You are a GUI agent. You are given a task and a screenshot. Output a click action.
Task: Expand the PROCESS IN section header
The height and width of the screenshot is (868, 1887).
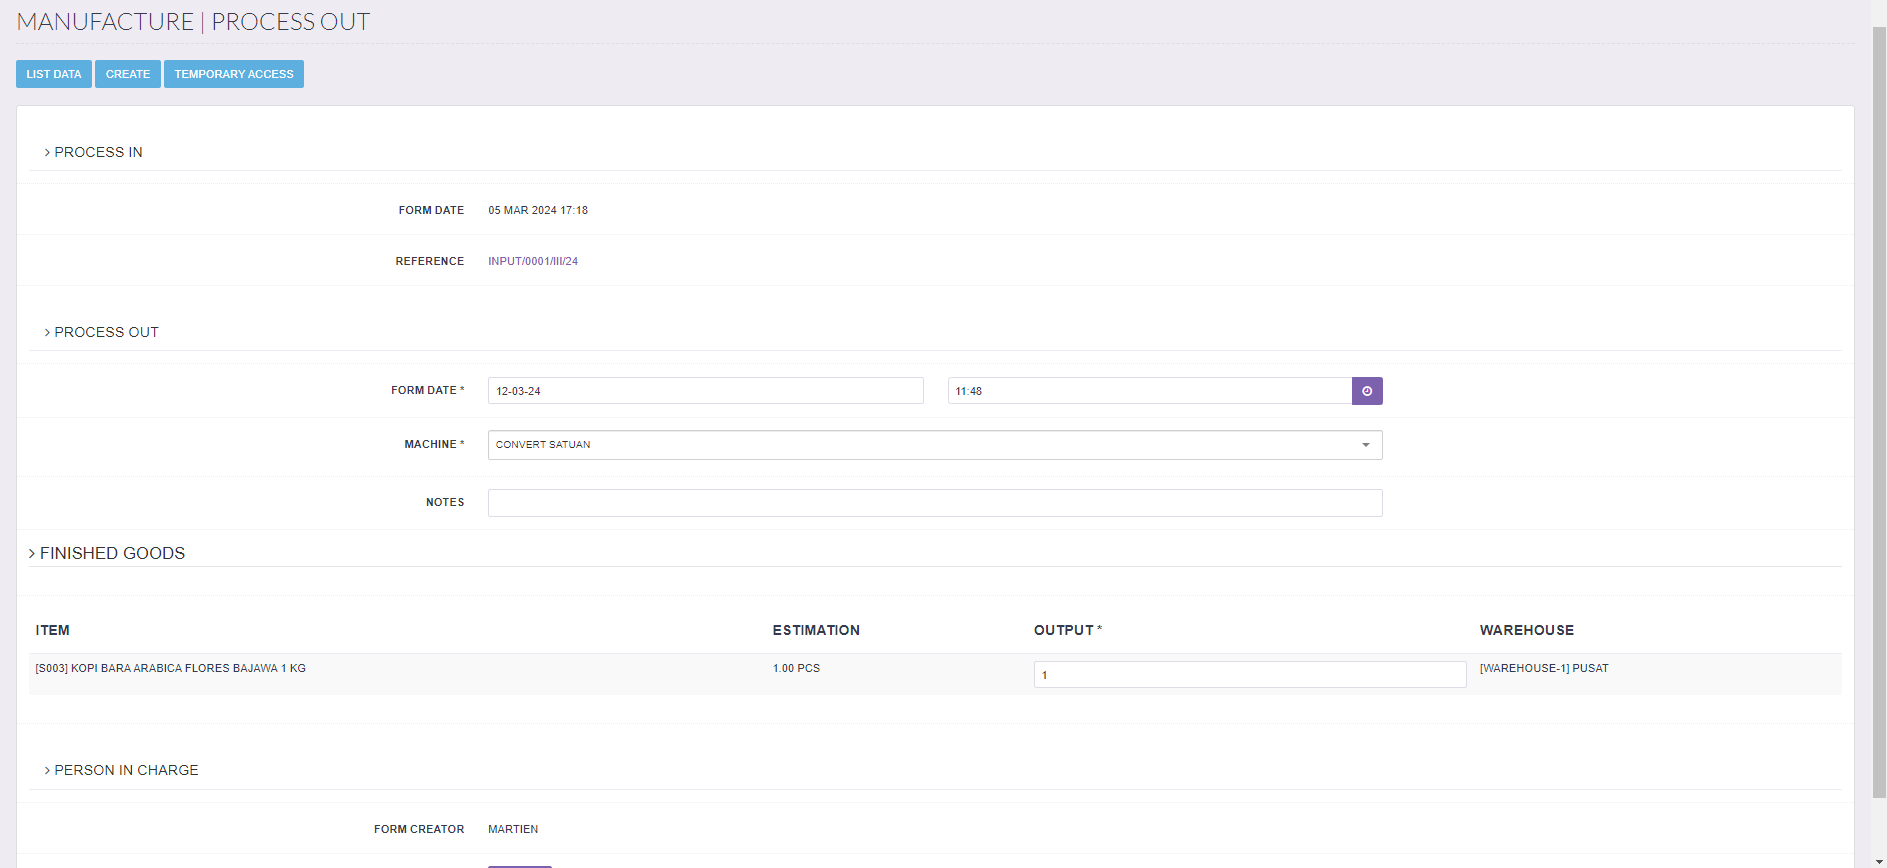(x=98, y=152)
